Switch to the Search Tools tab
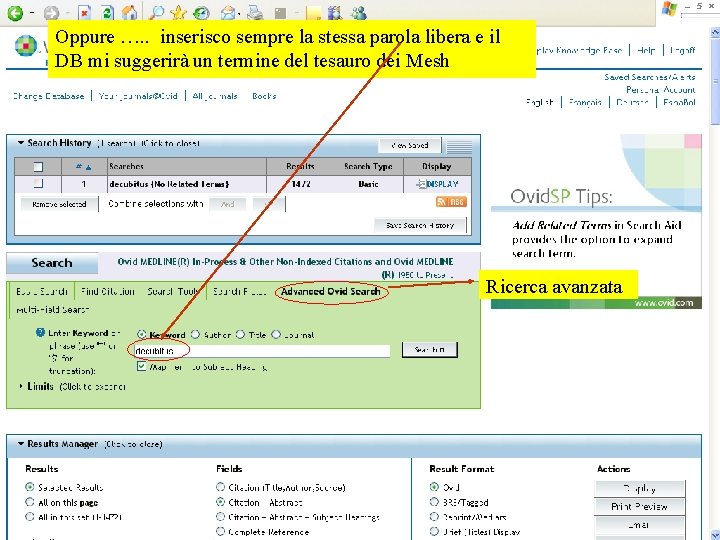720x540 pixels. pos(173,292)
